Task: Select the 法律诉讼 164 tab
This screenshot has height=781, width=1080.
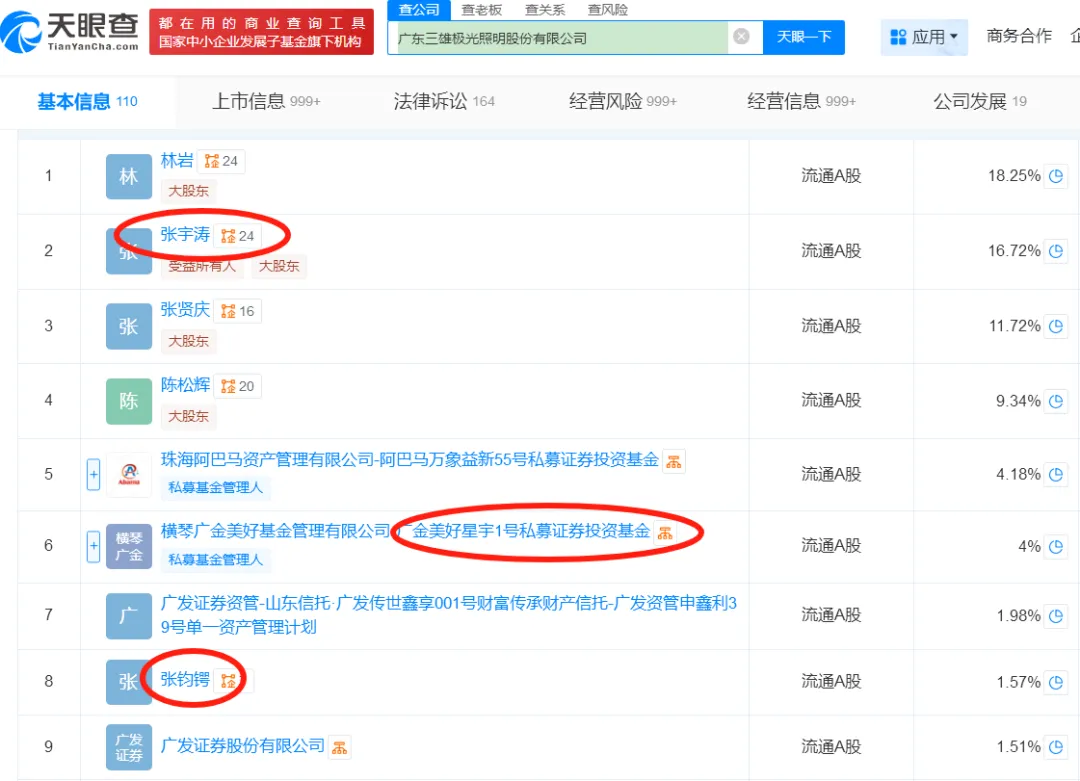Action: tap(444, 102)
